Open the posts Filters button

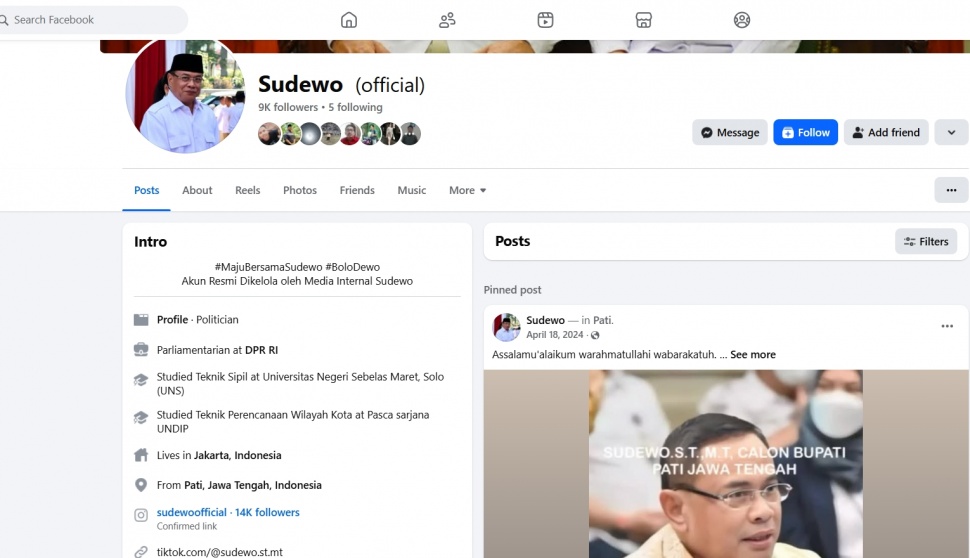pos(925,241)
